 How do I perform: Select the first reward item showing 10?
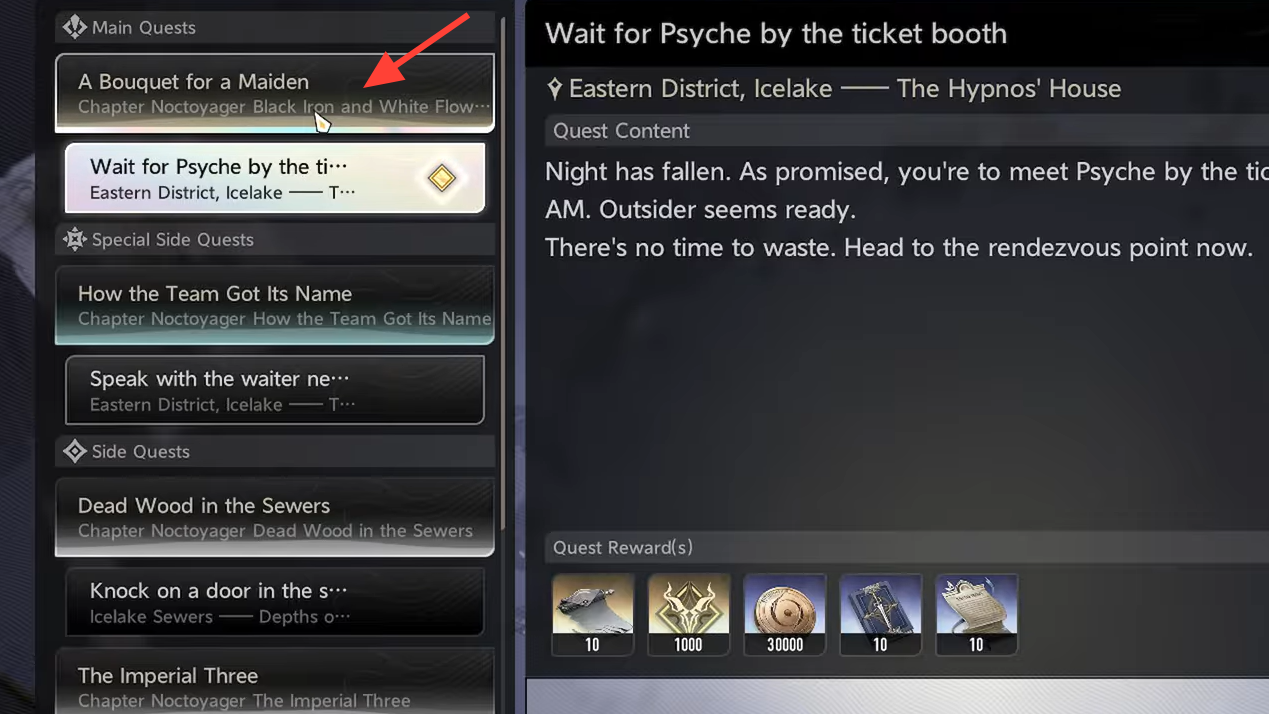[x=593, y=615]
